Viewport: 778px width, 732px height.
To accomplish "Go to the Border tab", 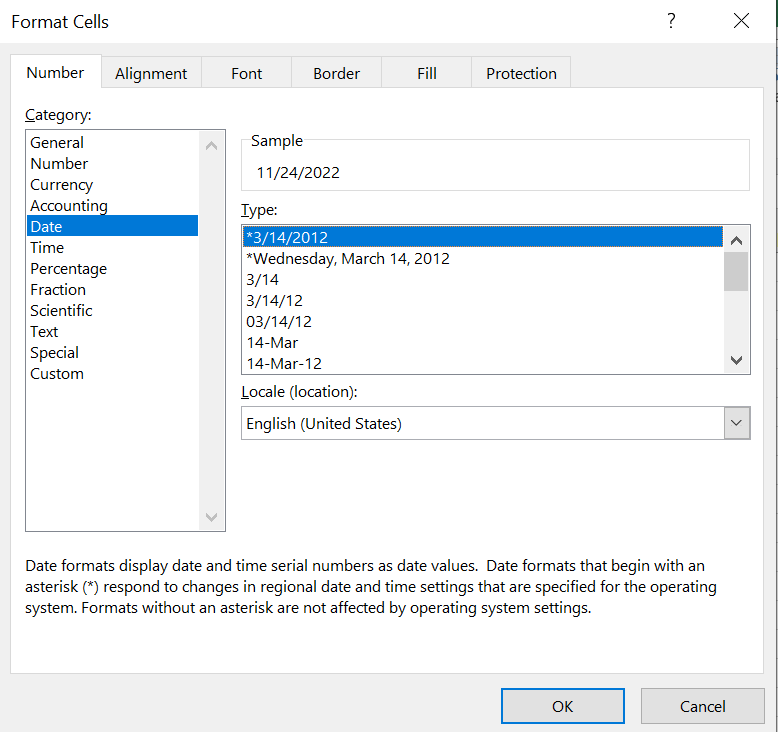I will click(336, 73).
